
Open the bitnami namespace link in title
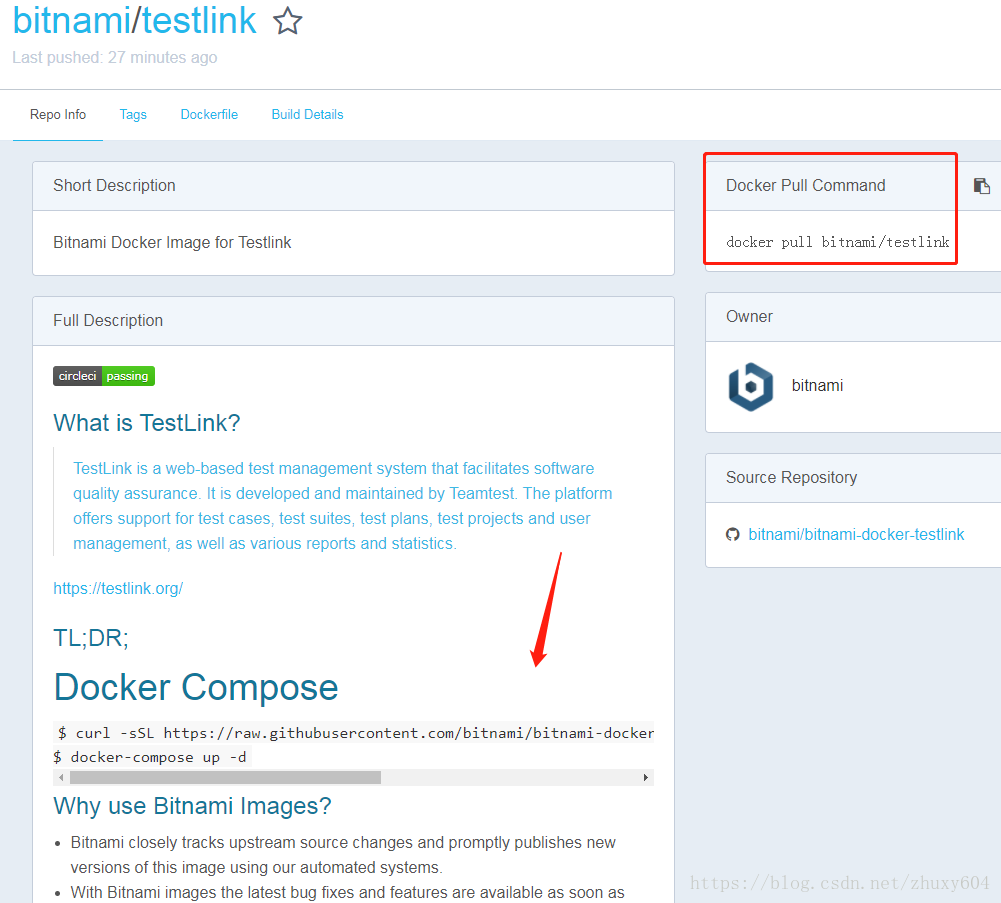[72, 20]
